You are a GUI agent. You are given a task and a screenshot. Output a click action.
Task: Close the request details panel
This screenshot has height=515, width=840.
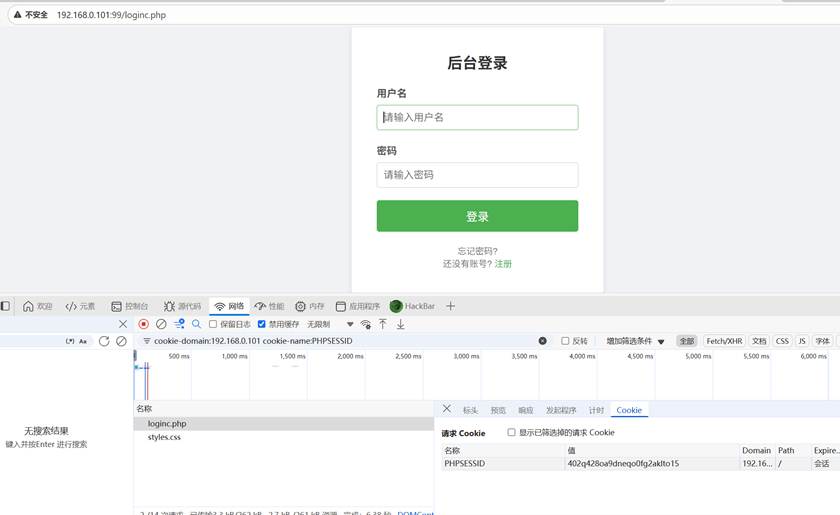(447, 409)
